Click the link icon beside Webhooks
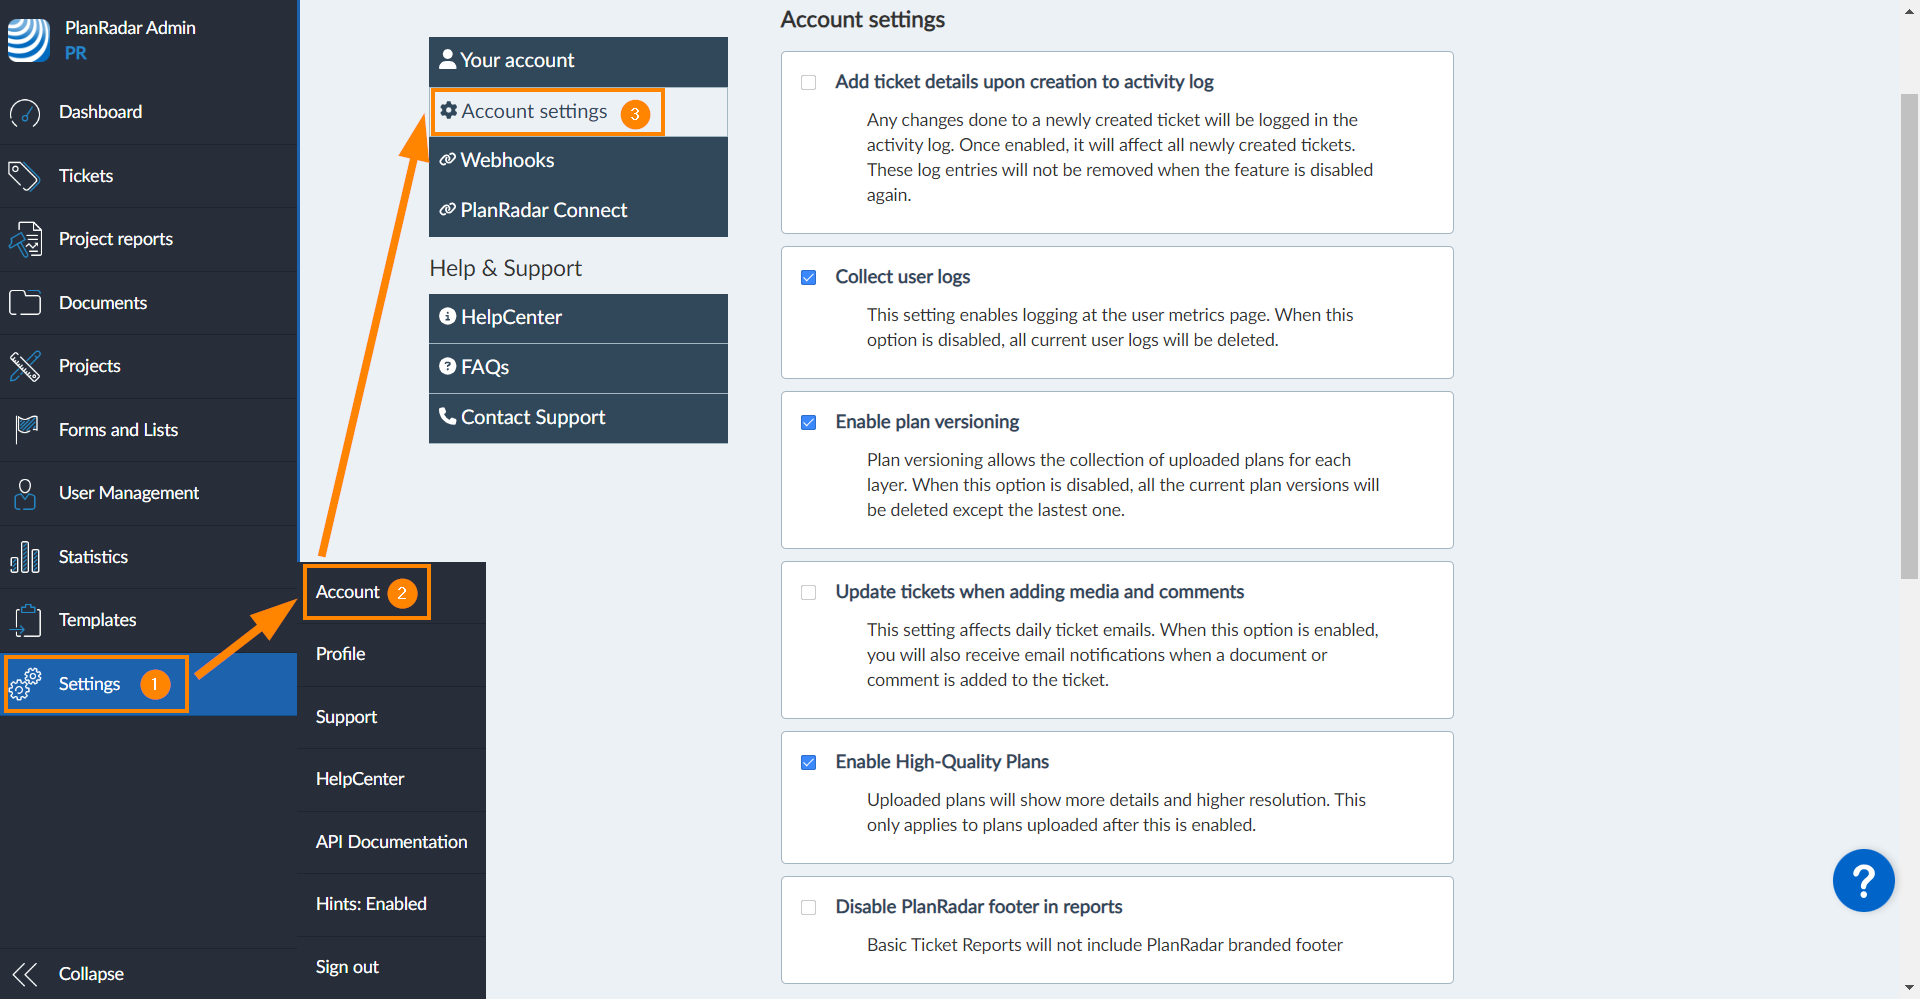The height and width of the screenshot is (999, 1920). 448,159
